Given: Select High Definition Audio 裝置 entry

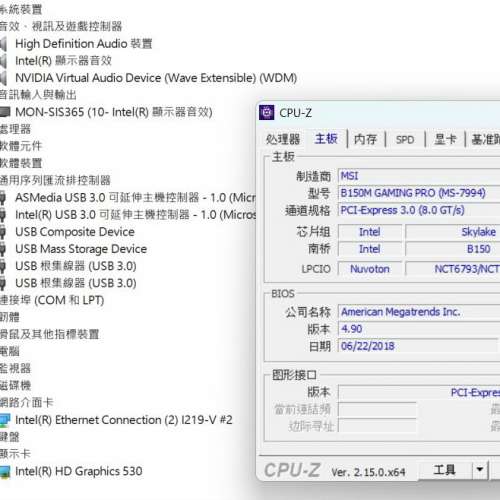Looking at the screenshot, I should [x=84, y=44].
